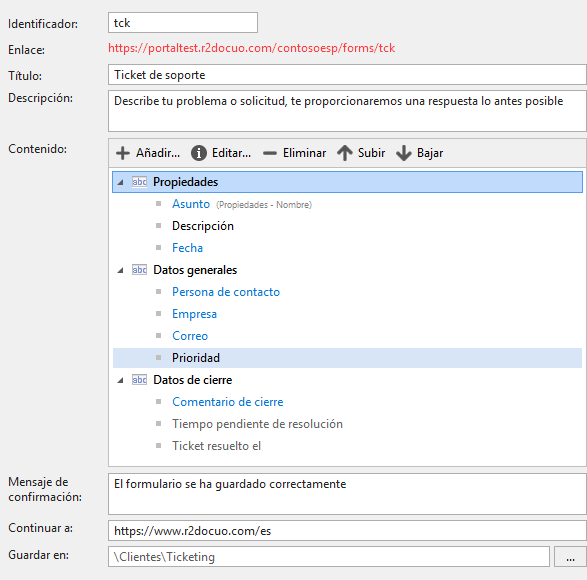The width and height of the screenshot is (587, 580).
Task: Collapse the Datos generales group
Action: coord(121,270)
